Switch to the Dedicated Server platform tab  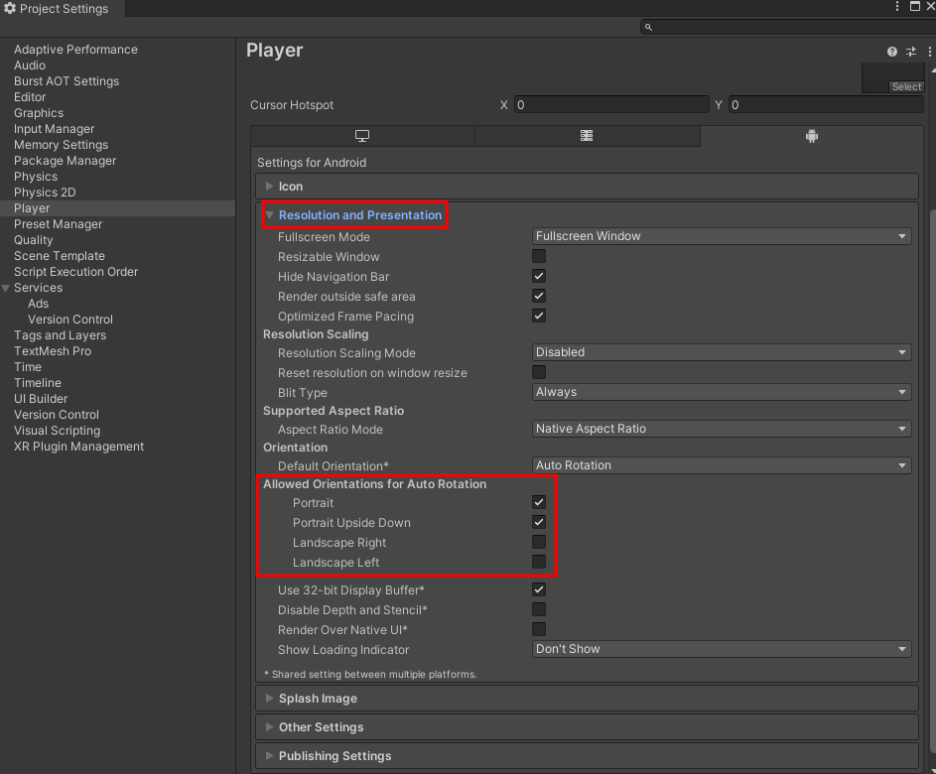587,136
